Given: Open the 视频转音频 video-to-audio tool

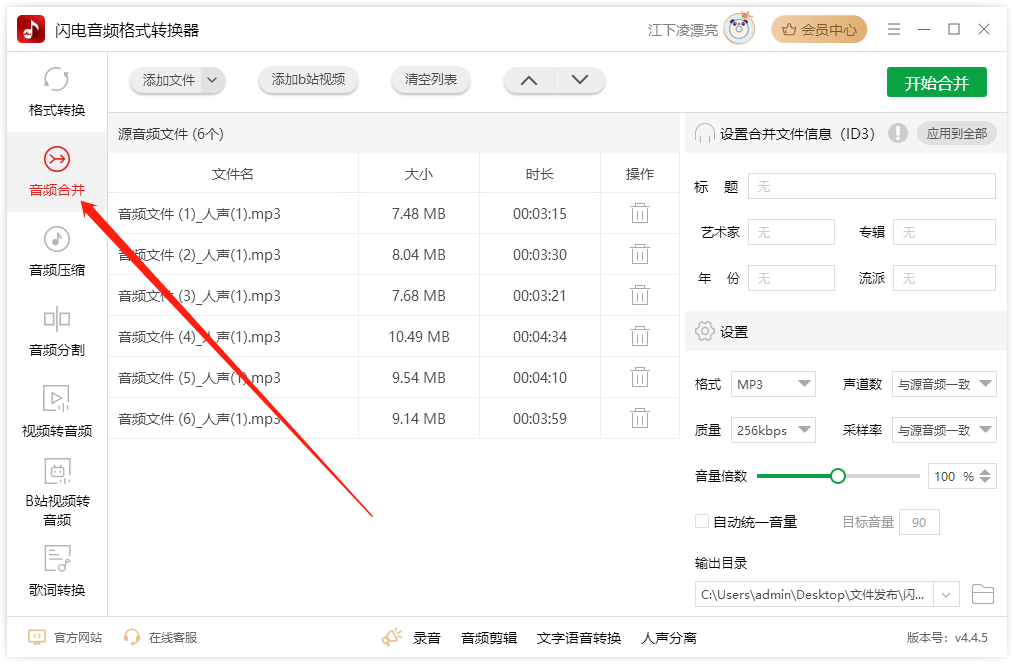Looking at the screenshot, I should (56, 410).
